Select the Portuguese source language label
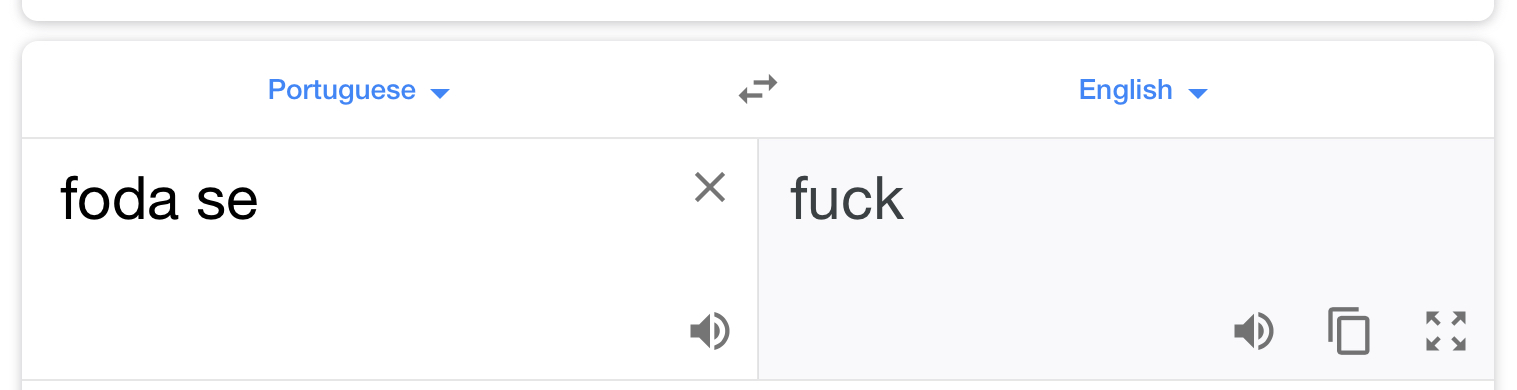 (x=342, y=90)
